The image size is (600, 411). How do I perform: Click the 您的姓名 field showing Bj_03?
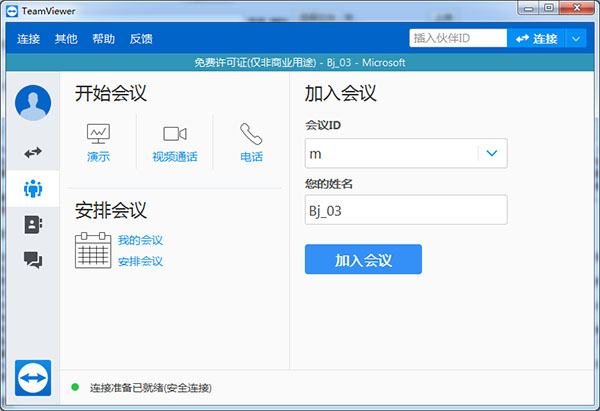[x=406, y=210]
